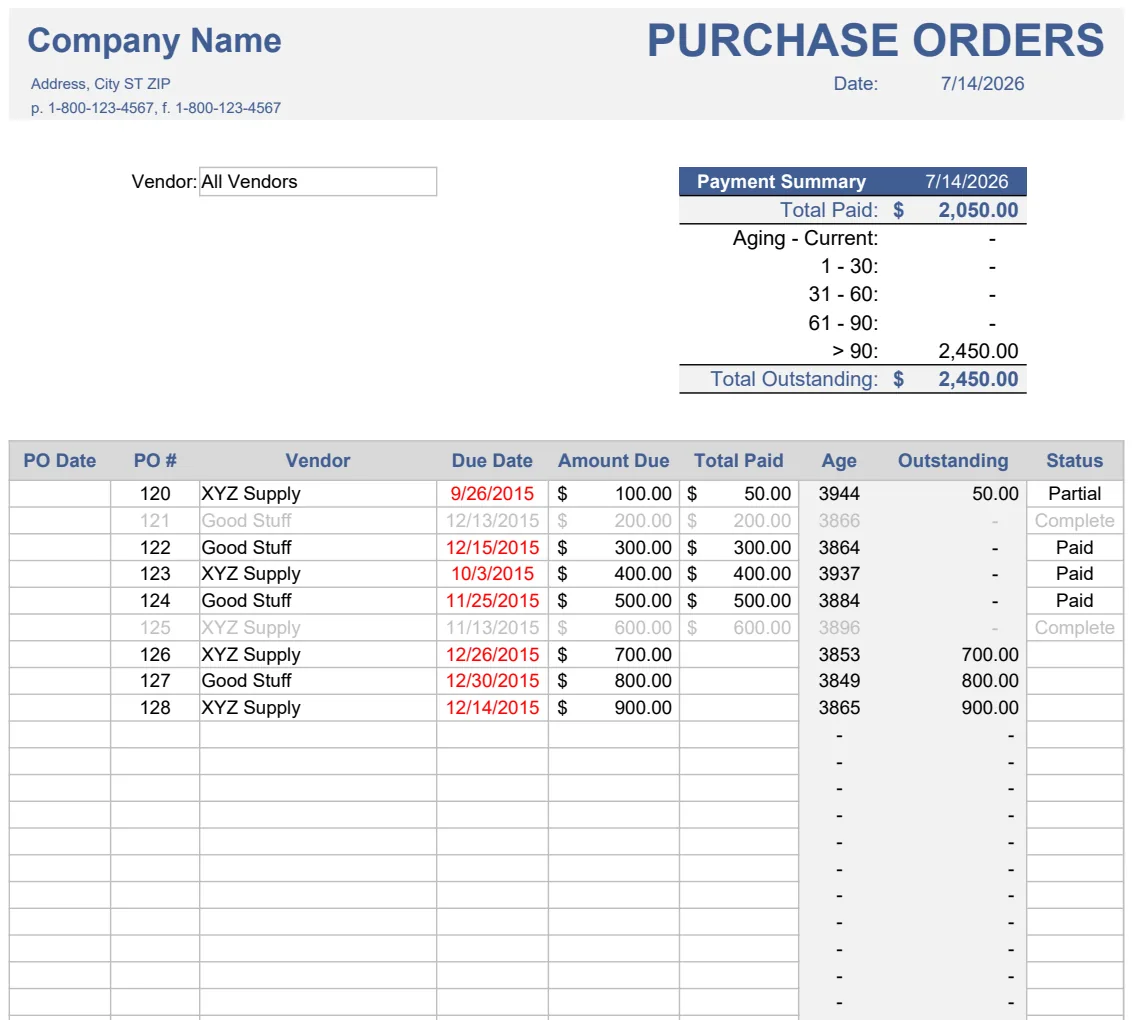This screenshot has width=1133, height=1020.
Task: Select the Total Outstanding amount 2,450.00
Action: pos(978,379)
